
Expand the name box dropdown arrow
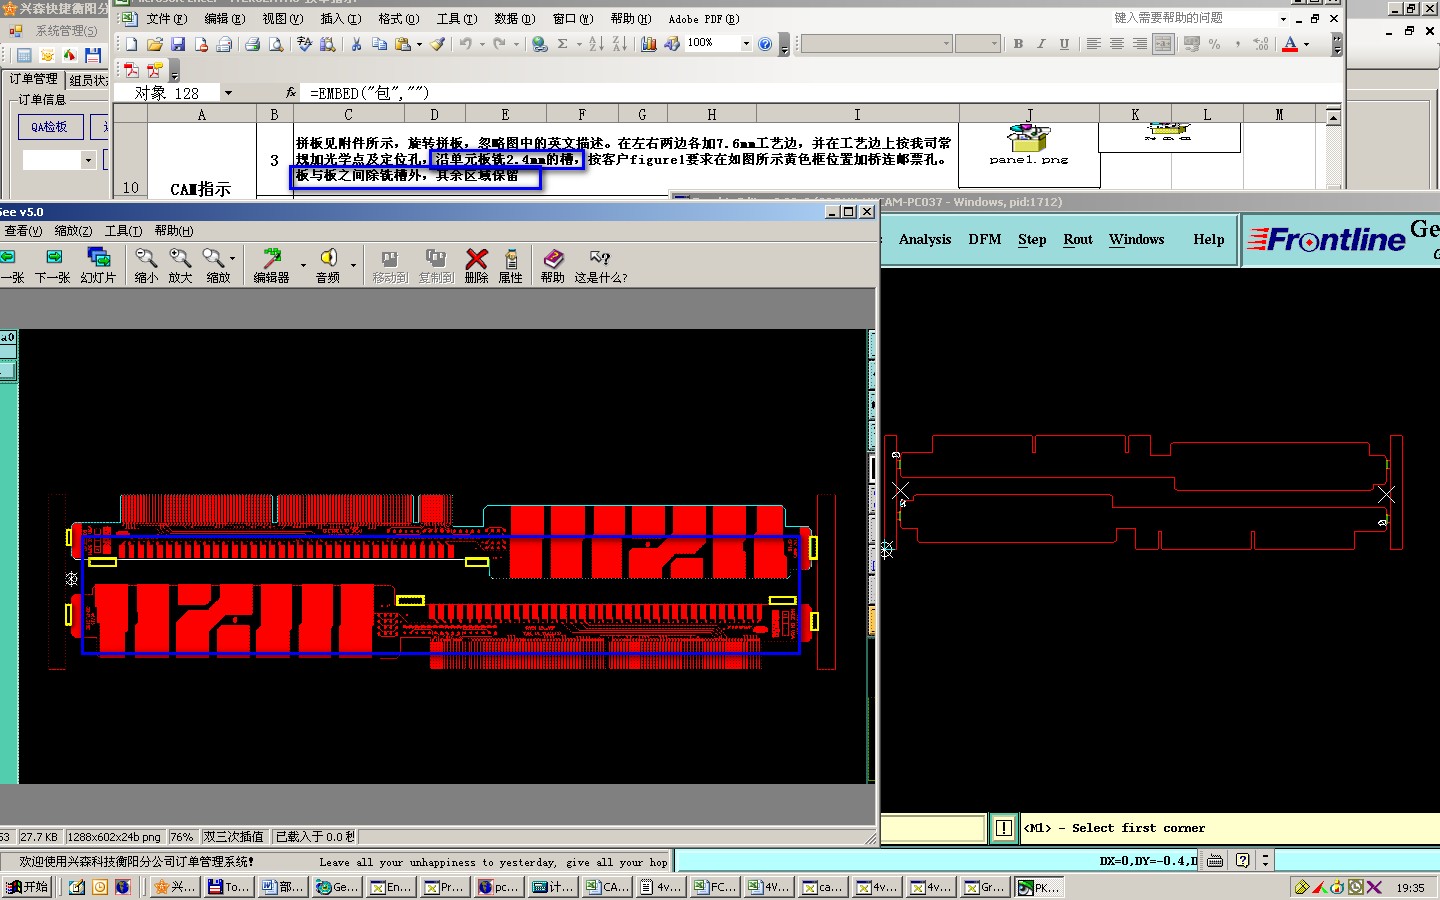(228, 93)
